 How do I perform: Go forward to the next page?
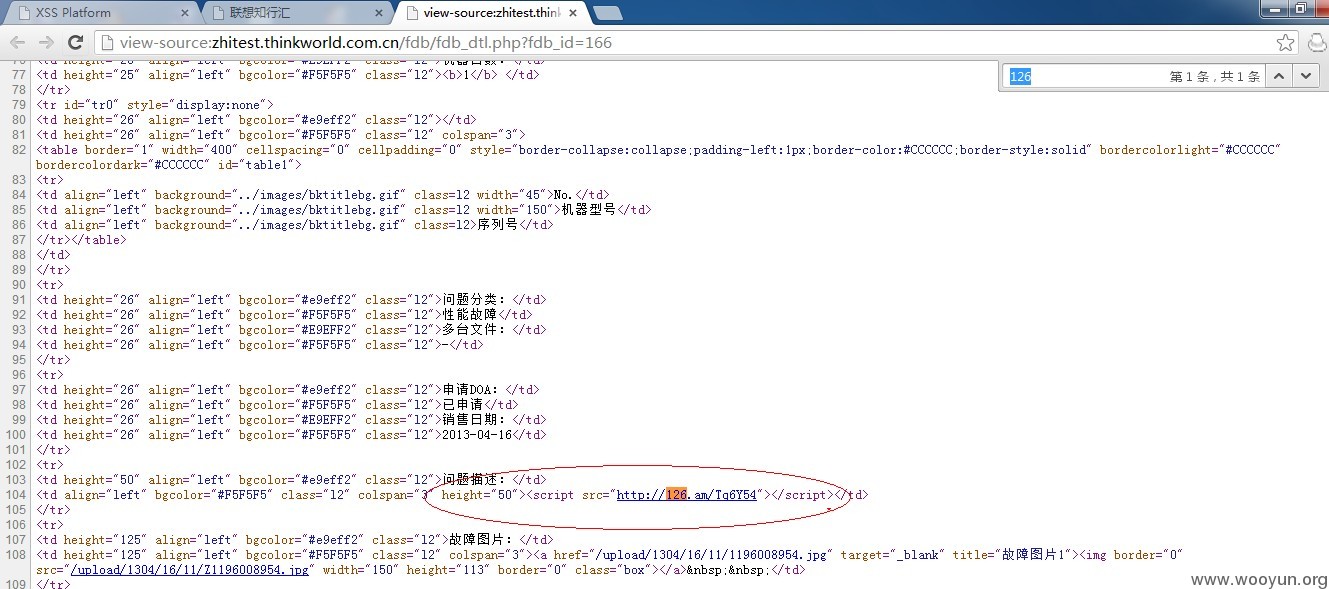pyautogui.click(x=46, y=43)
